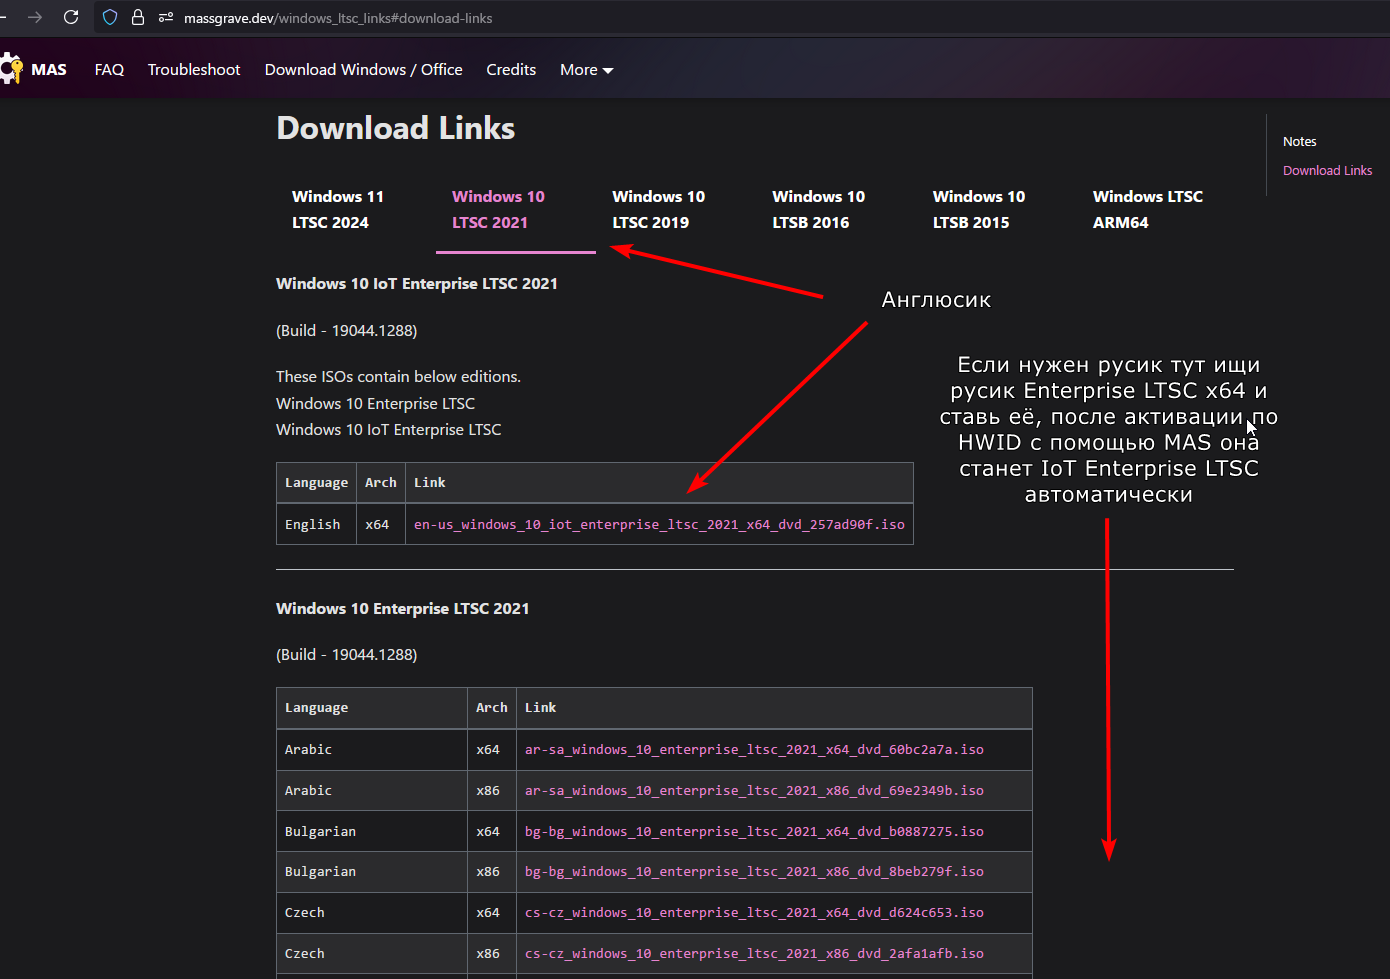Reload the page with the refresh icon
The image size is (1390, 979).
[71, 17]
